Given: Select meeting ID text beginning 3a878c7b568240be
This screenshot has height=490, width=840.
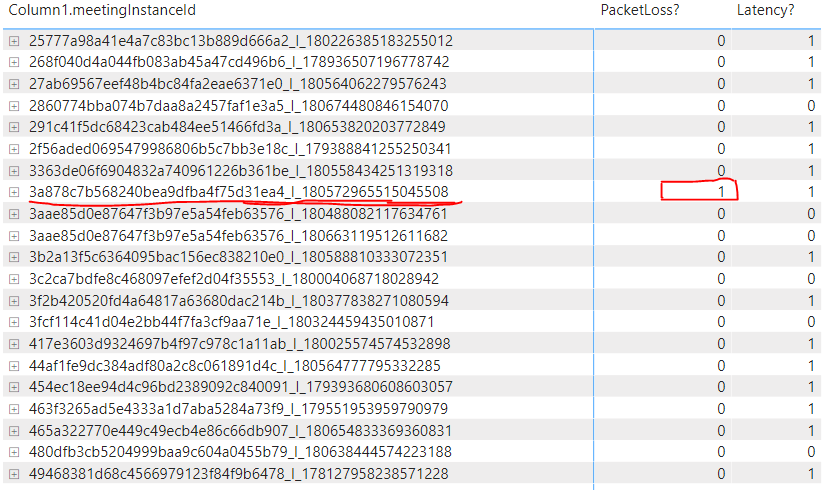Looking at the screenshot, I should point(238,192).
